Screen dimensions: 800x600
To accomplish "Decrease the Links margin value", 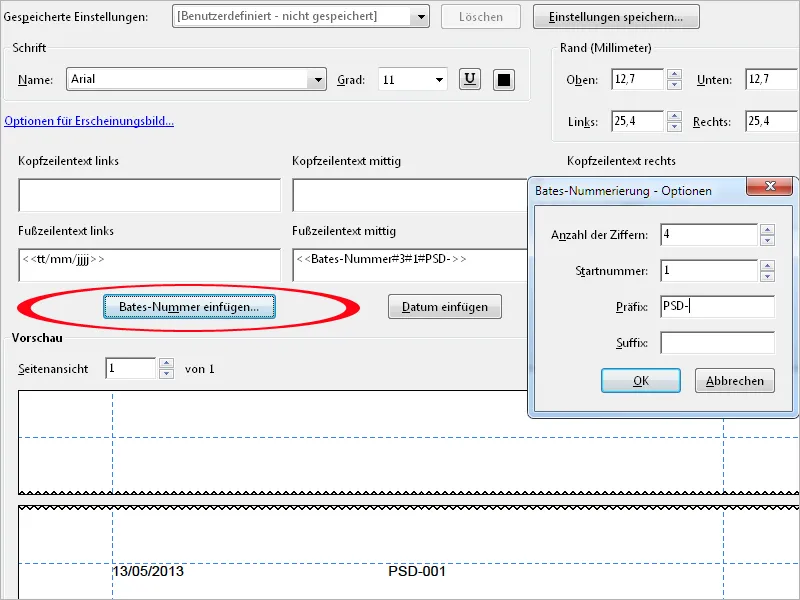I will (674, 127).
